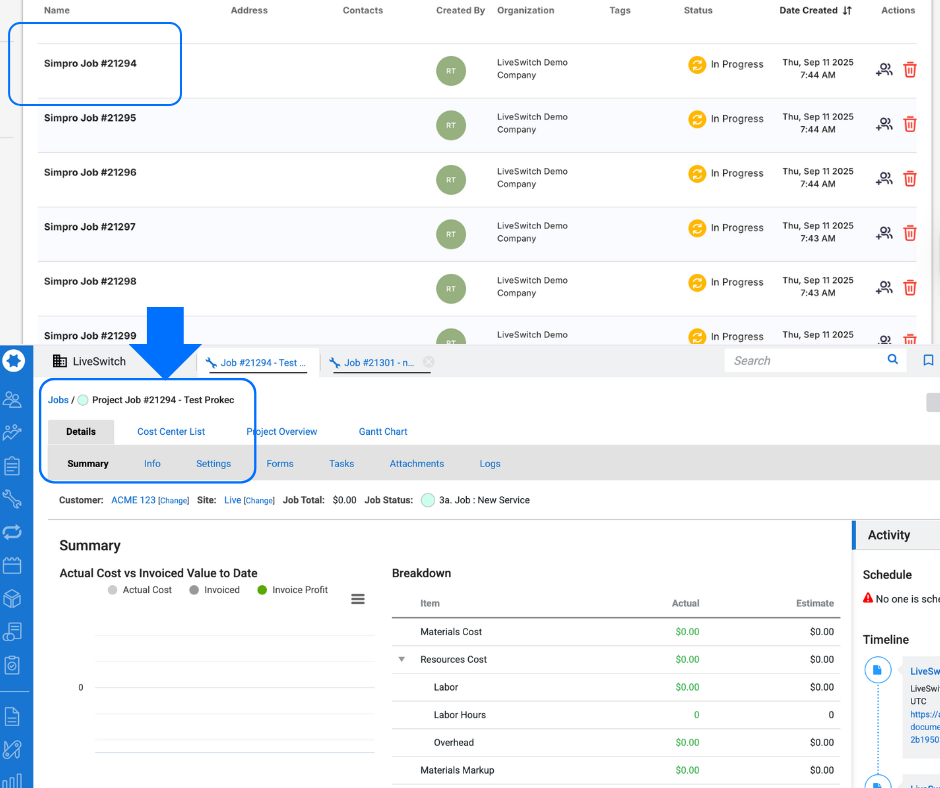Delete Simpro Job #21295 with trash icon
Viewport: 940px width, 788px height.
909,124
